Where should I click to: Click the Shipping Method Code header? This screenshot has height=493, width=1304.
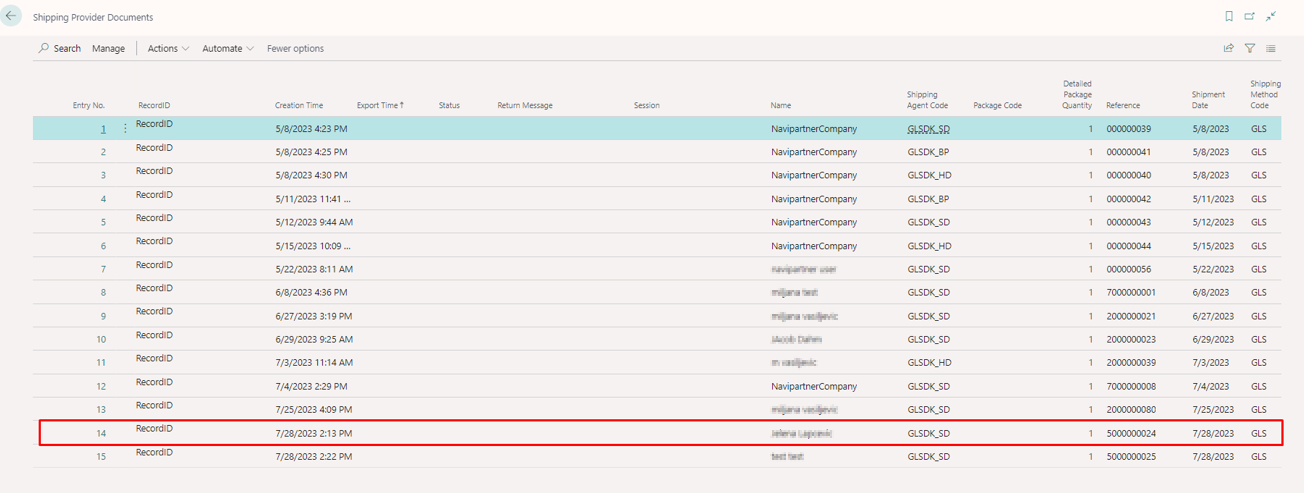pos(1265,94)
